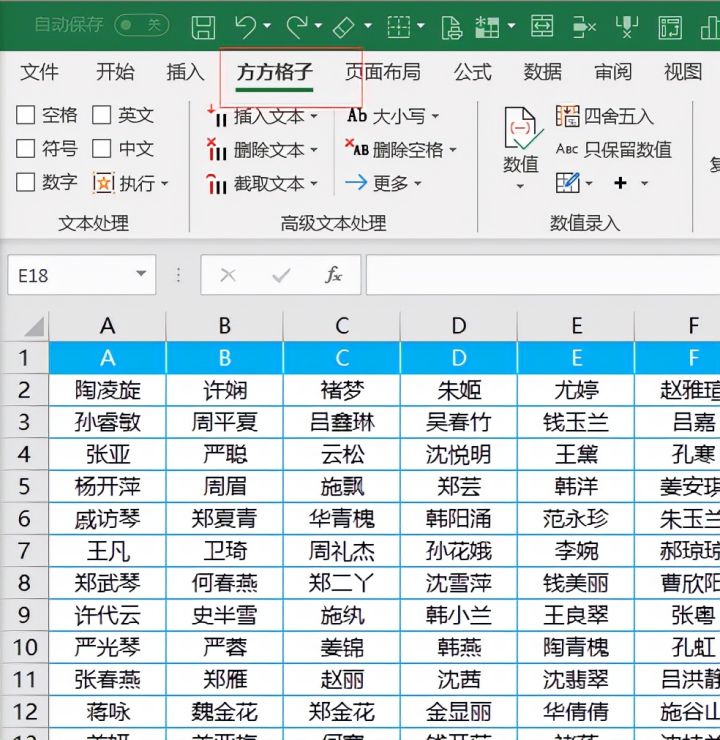720x740 pixels.
Task: Click the 更多 blue arrow icon
Action: (x=356, y=183)
